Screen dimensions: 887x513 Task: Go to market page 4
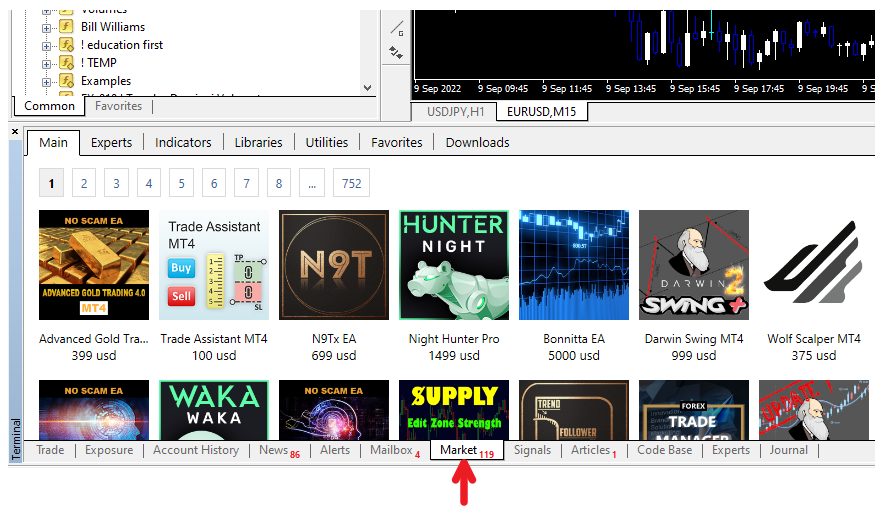pyautogui.click(x=149, y=183)
